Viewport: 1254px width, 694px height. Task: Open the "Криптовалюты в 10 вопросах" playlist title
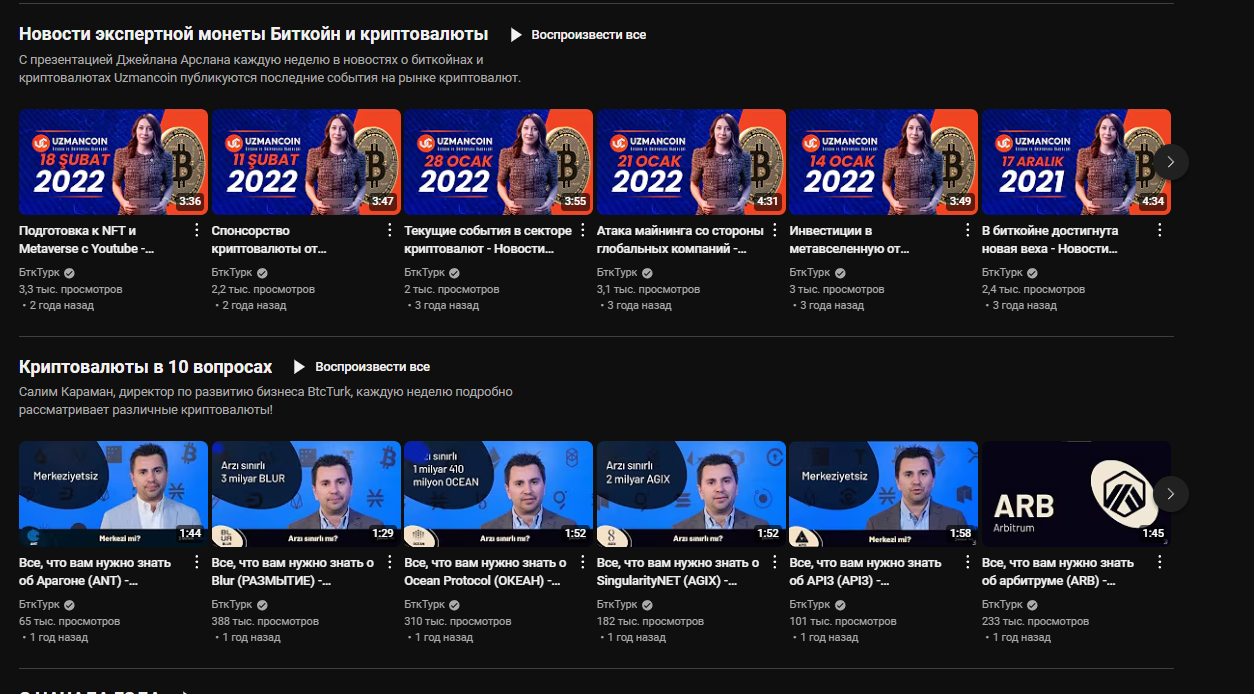click(x=146, y=367)
